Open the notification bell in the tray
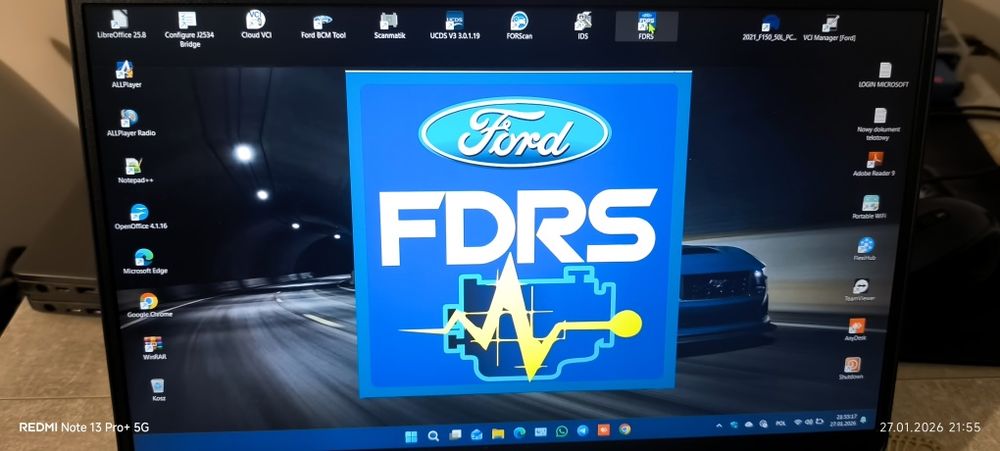This screenshot has width=1000, height=451. tap(865, 420)
